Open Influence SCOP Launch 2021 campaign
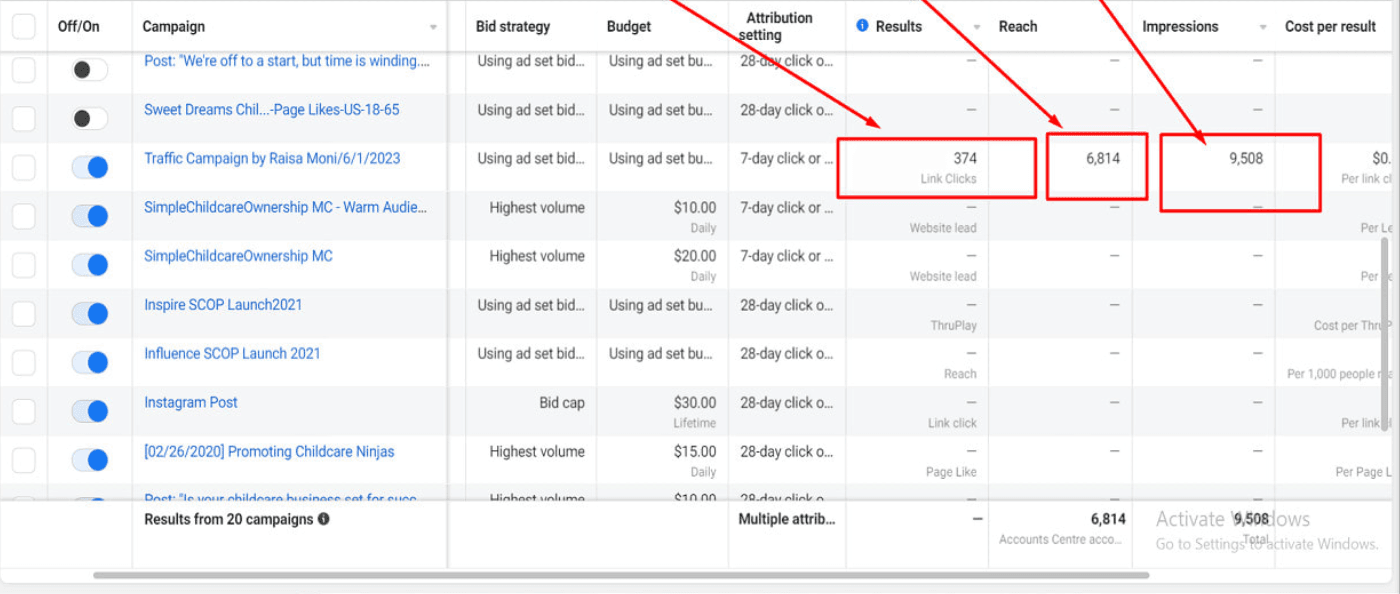 pyautogui.click(x=232, y=353)
